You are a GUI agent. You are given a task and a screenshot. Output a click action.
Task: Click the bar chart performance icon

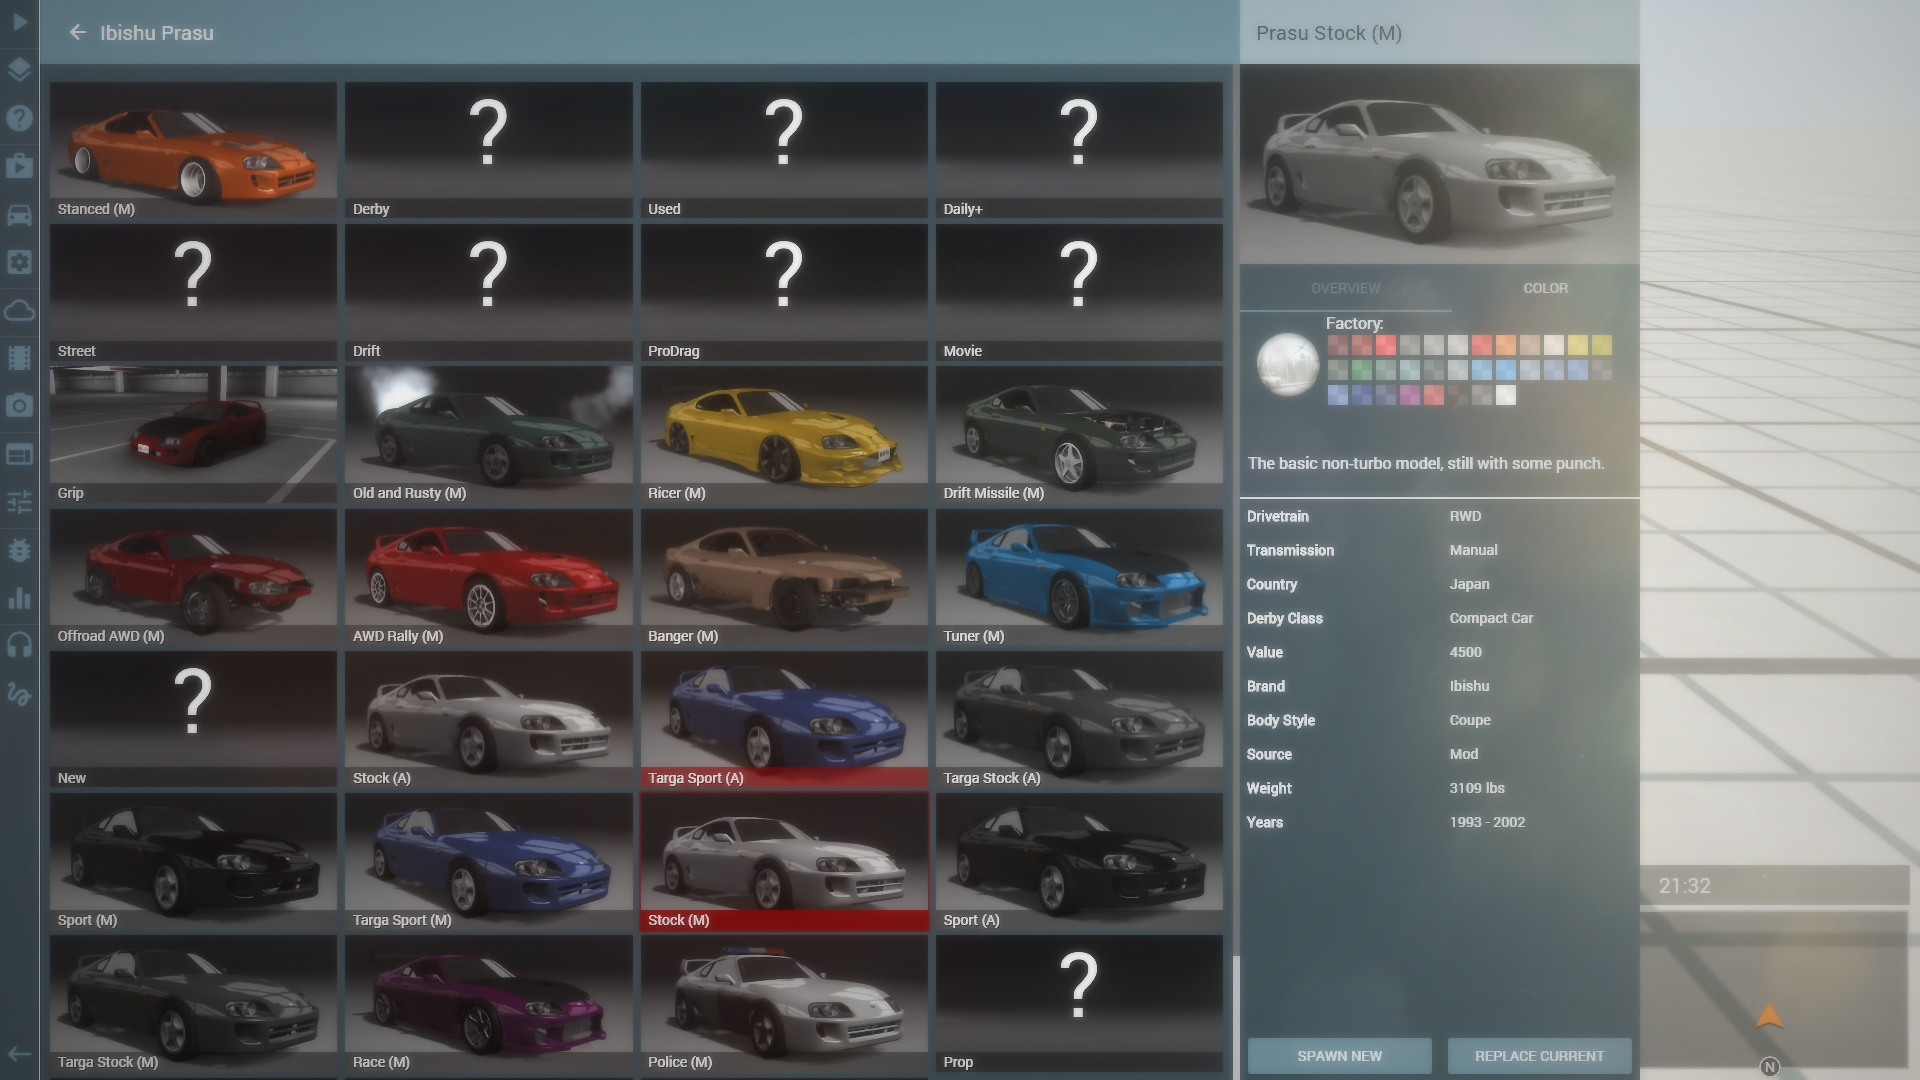click(x=20, y=598)
